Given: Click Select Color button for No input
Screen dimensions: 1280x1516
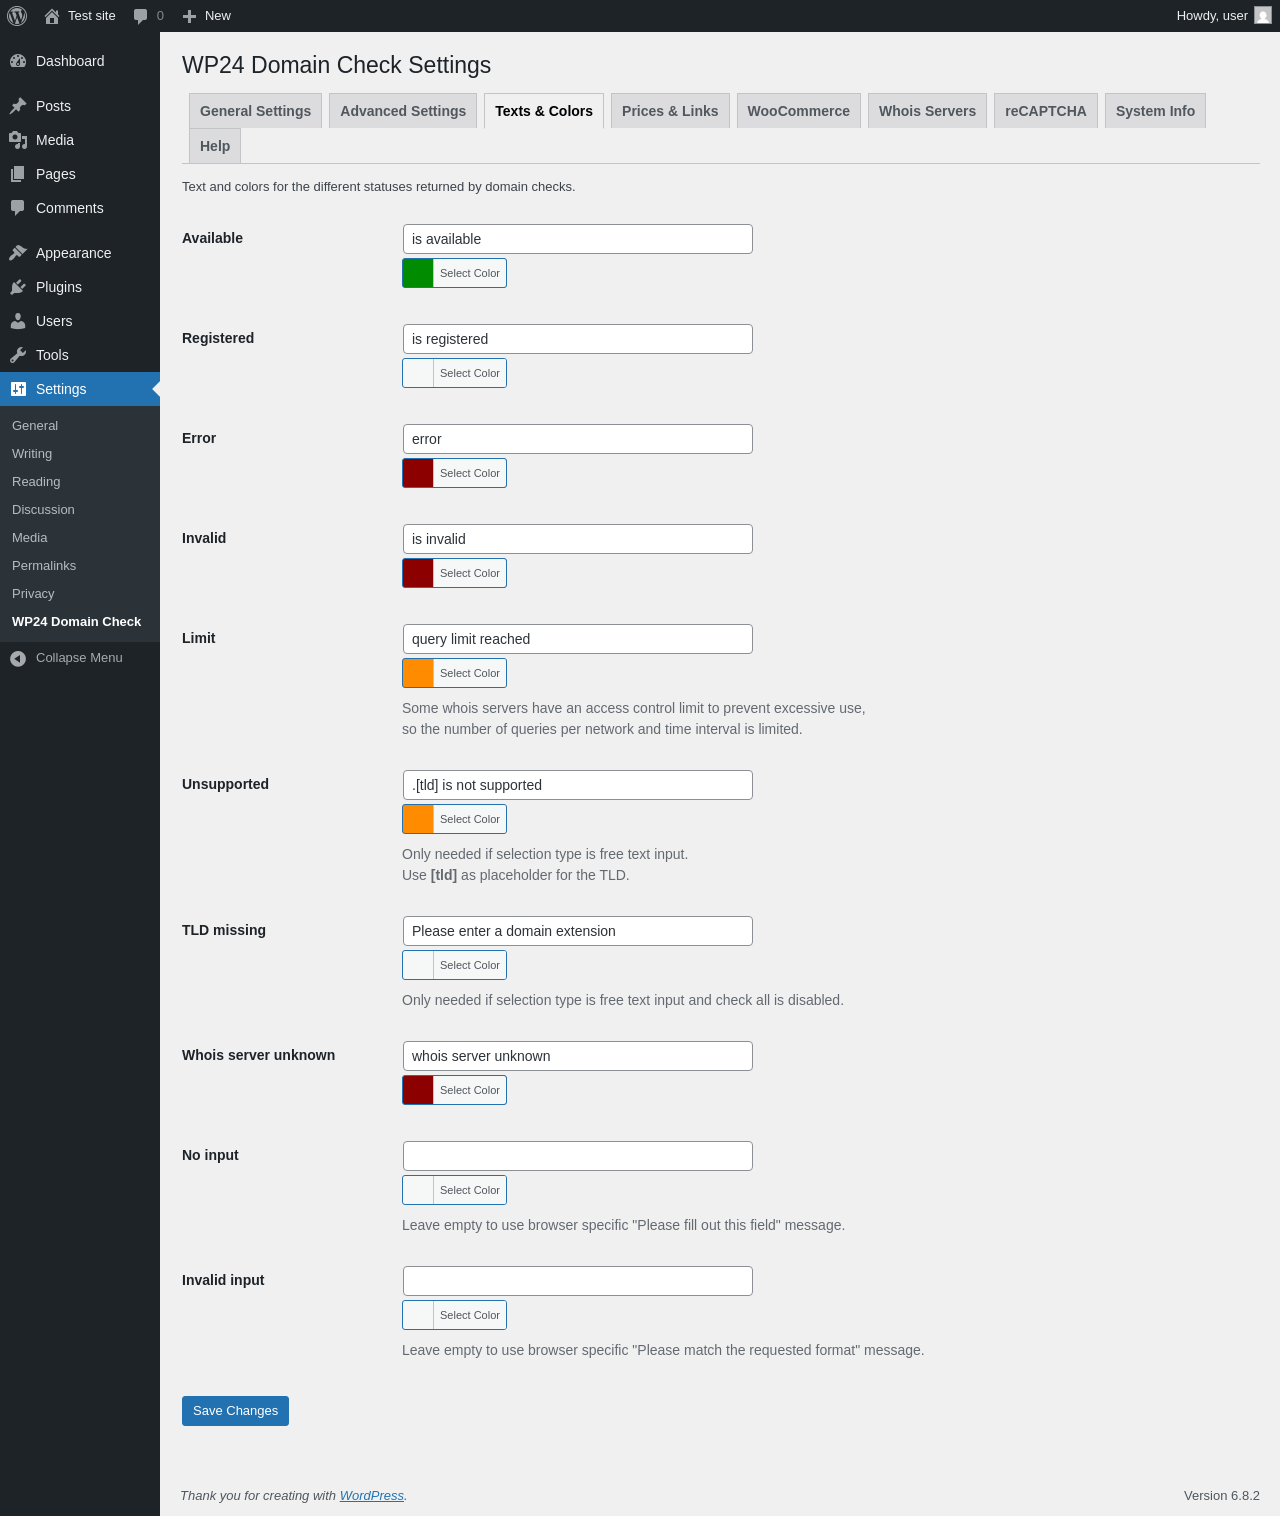Looking at the screenshot, I should pos(454,1190).
